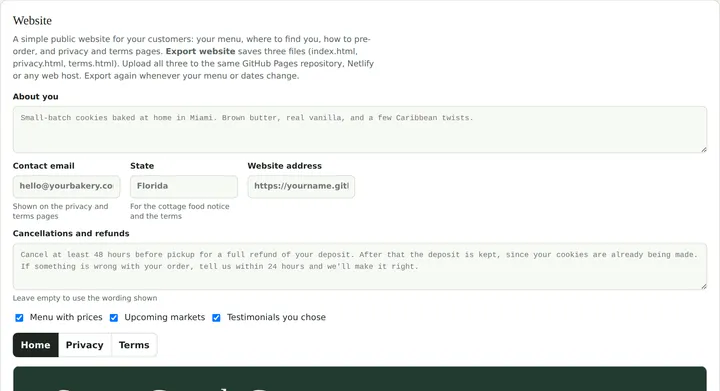The width and height of the screenshot is (720, 391).
Task: Click the bold 'Export website' text
Action: pyautogui.click(x=200, y=51)
